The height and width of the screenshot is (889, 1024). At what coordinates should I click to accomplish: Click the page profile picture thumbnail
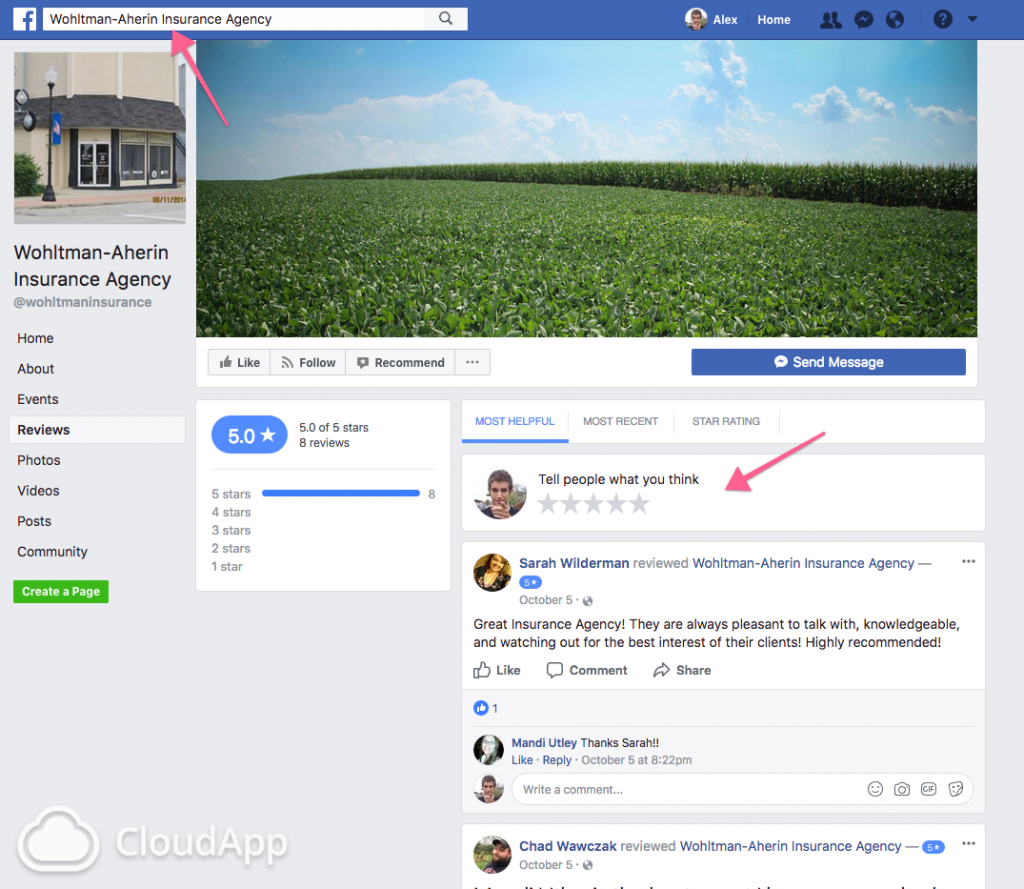point(100,138)
